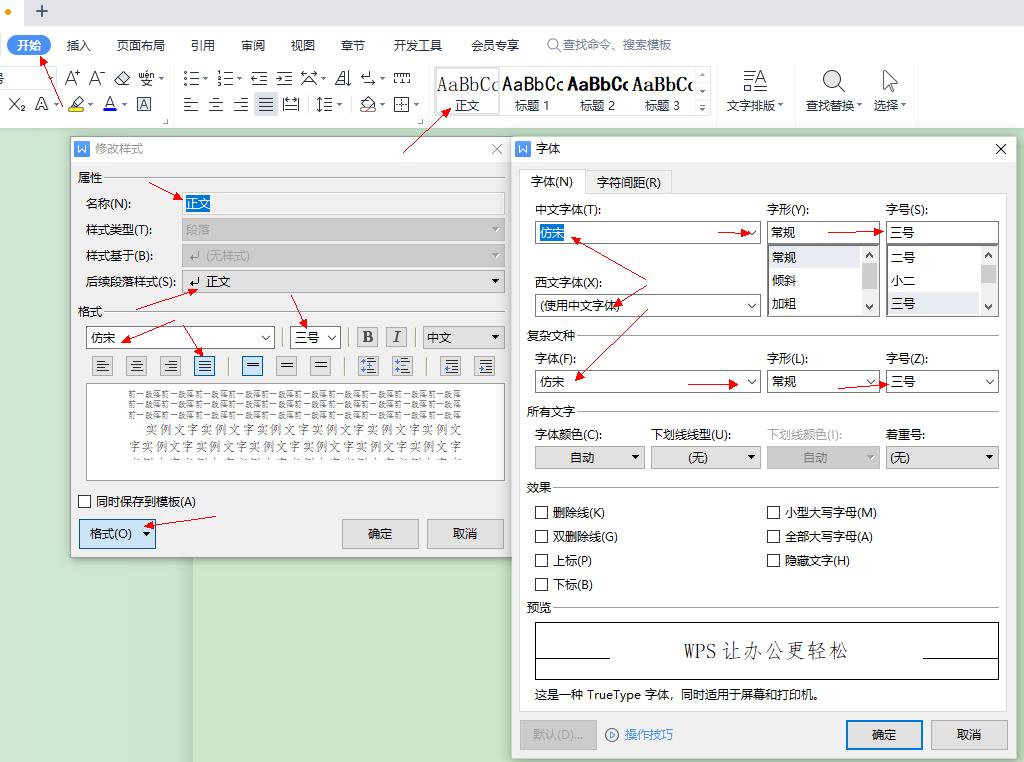Open the 插入 ribbon tab
Viewport: 1024px width, 762px height.
pyautogui.click(x=79, y=44)
